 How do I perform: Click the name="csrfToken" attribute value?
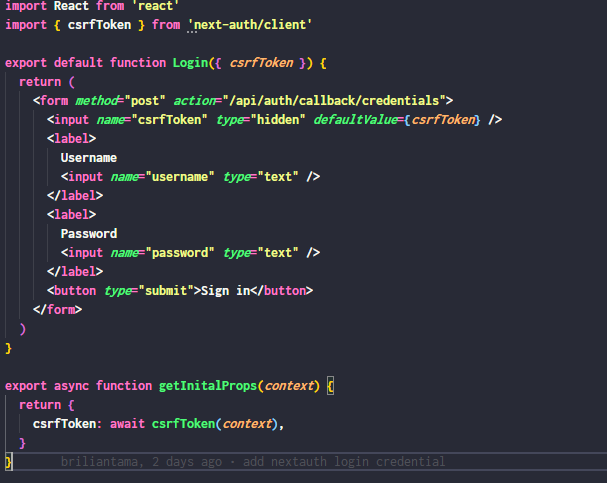[x=170, y=120]
